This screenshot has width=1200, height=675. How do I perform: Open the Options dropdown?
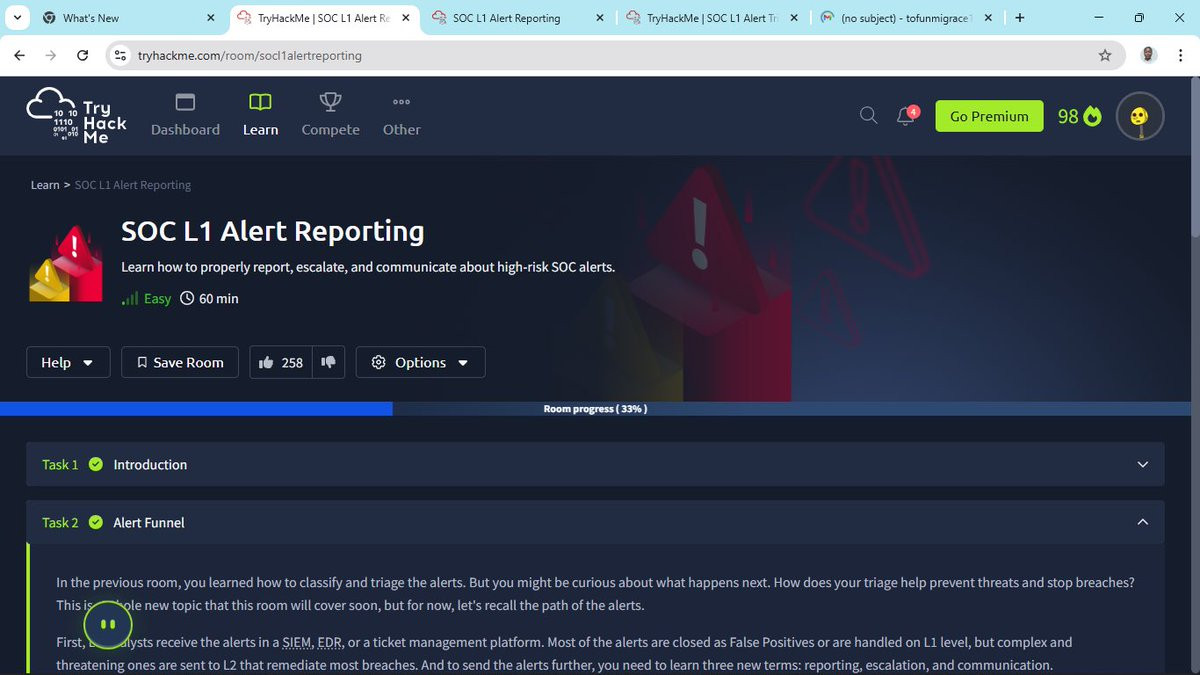pyautogui.click(x=420, y=362)
